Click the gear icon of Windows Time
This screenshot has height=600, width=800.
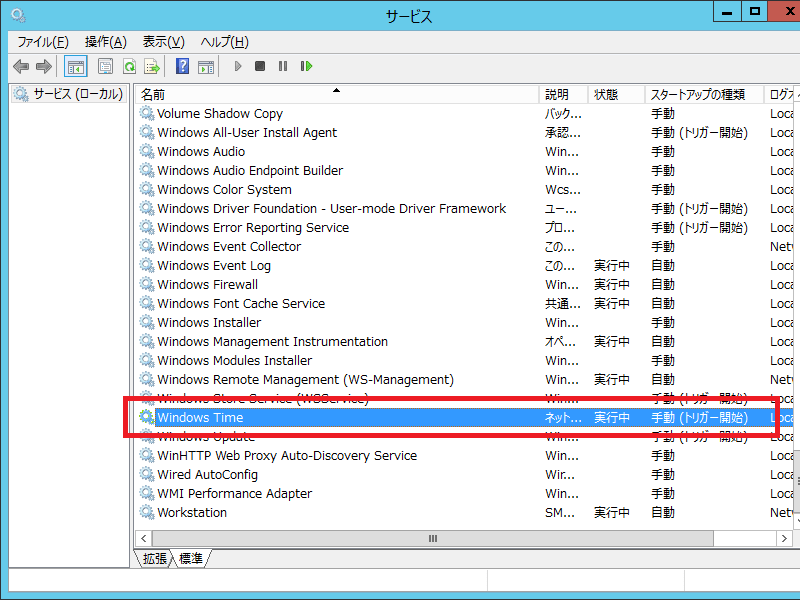tap(147, 417)
